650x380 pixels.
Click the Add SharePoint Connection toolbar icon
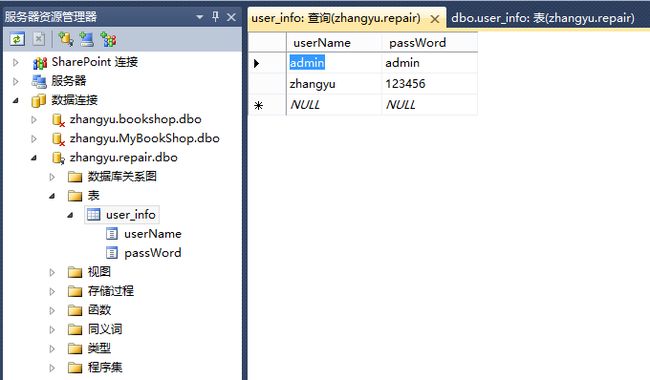click(x=108, y=39)
